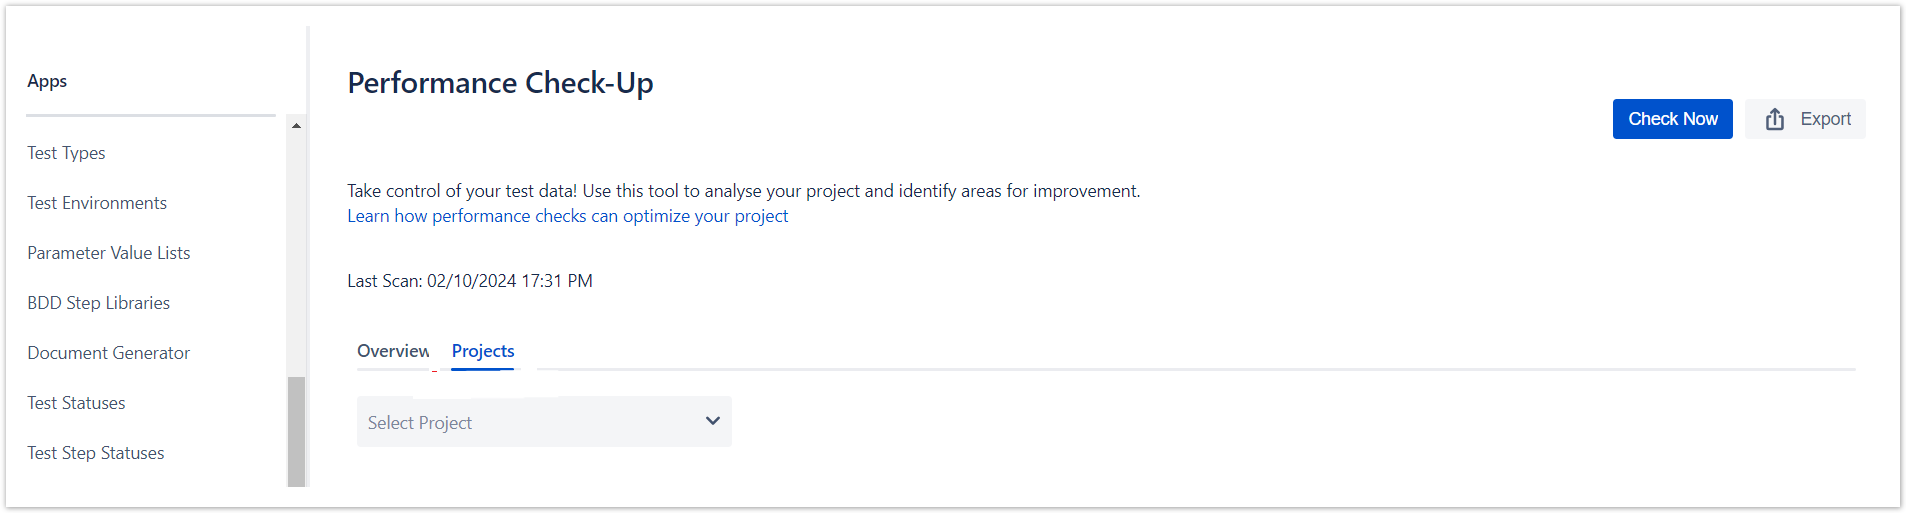Click the Export share icon
The width and height of the screenshot is (1906, 513).
click(x=1774, y=119)
